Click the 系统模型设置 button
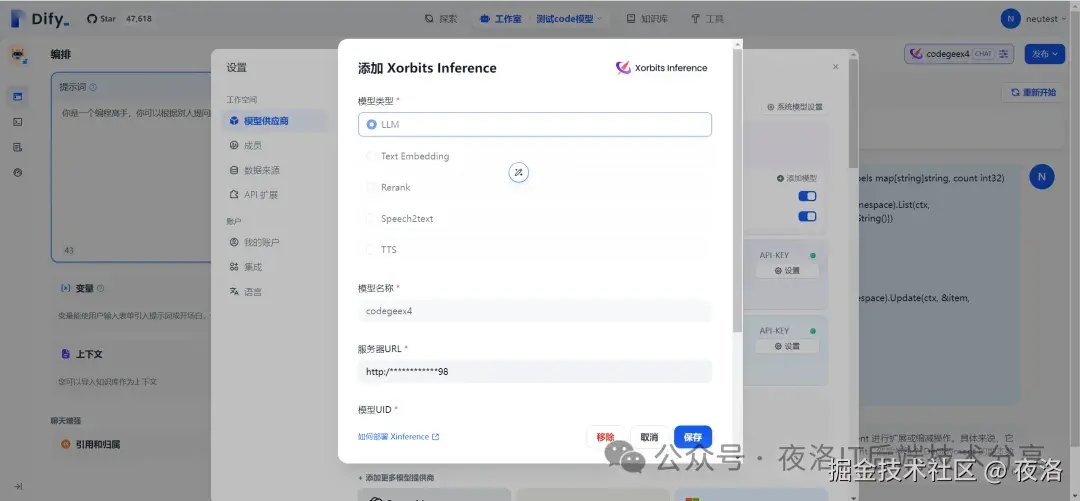The width and height of the screenshot is (1080, 501). [795, 107]
